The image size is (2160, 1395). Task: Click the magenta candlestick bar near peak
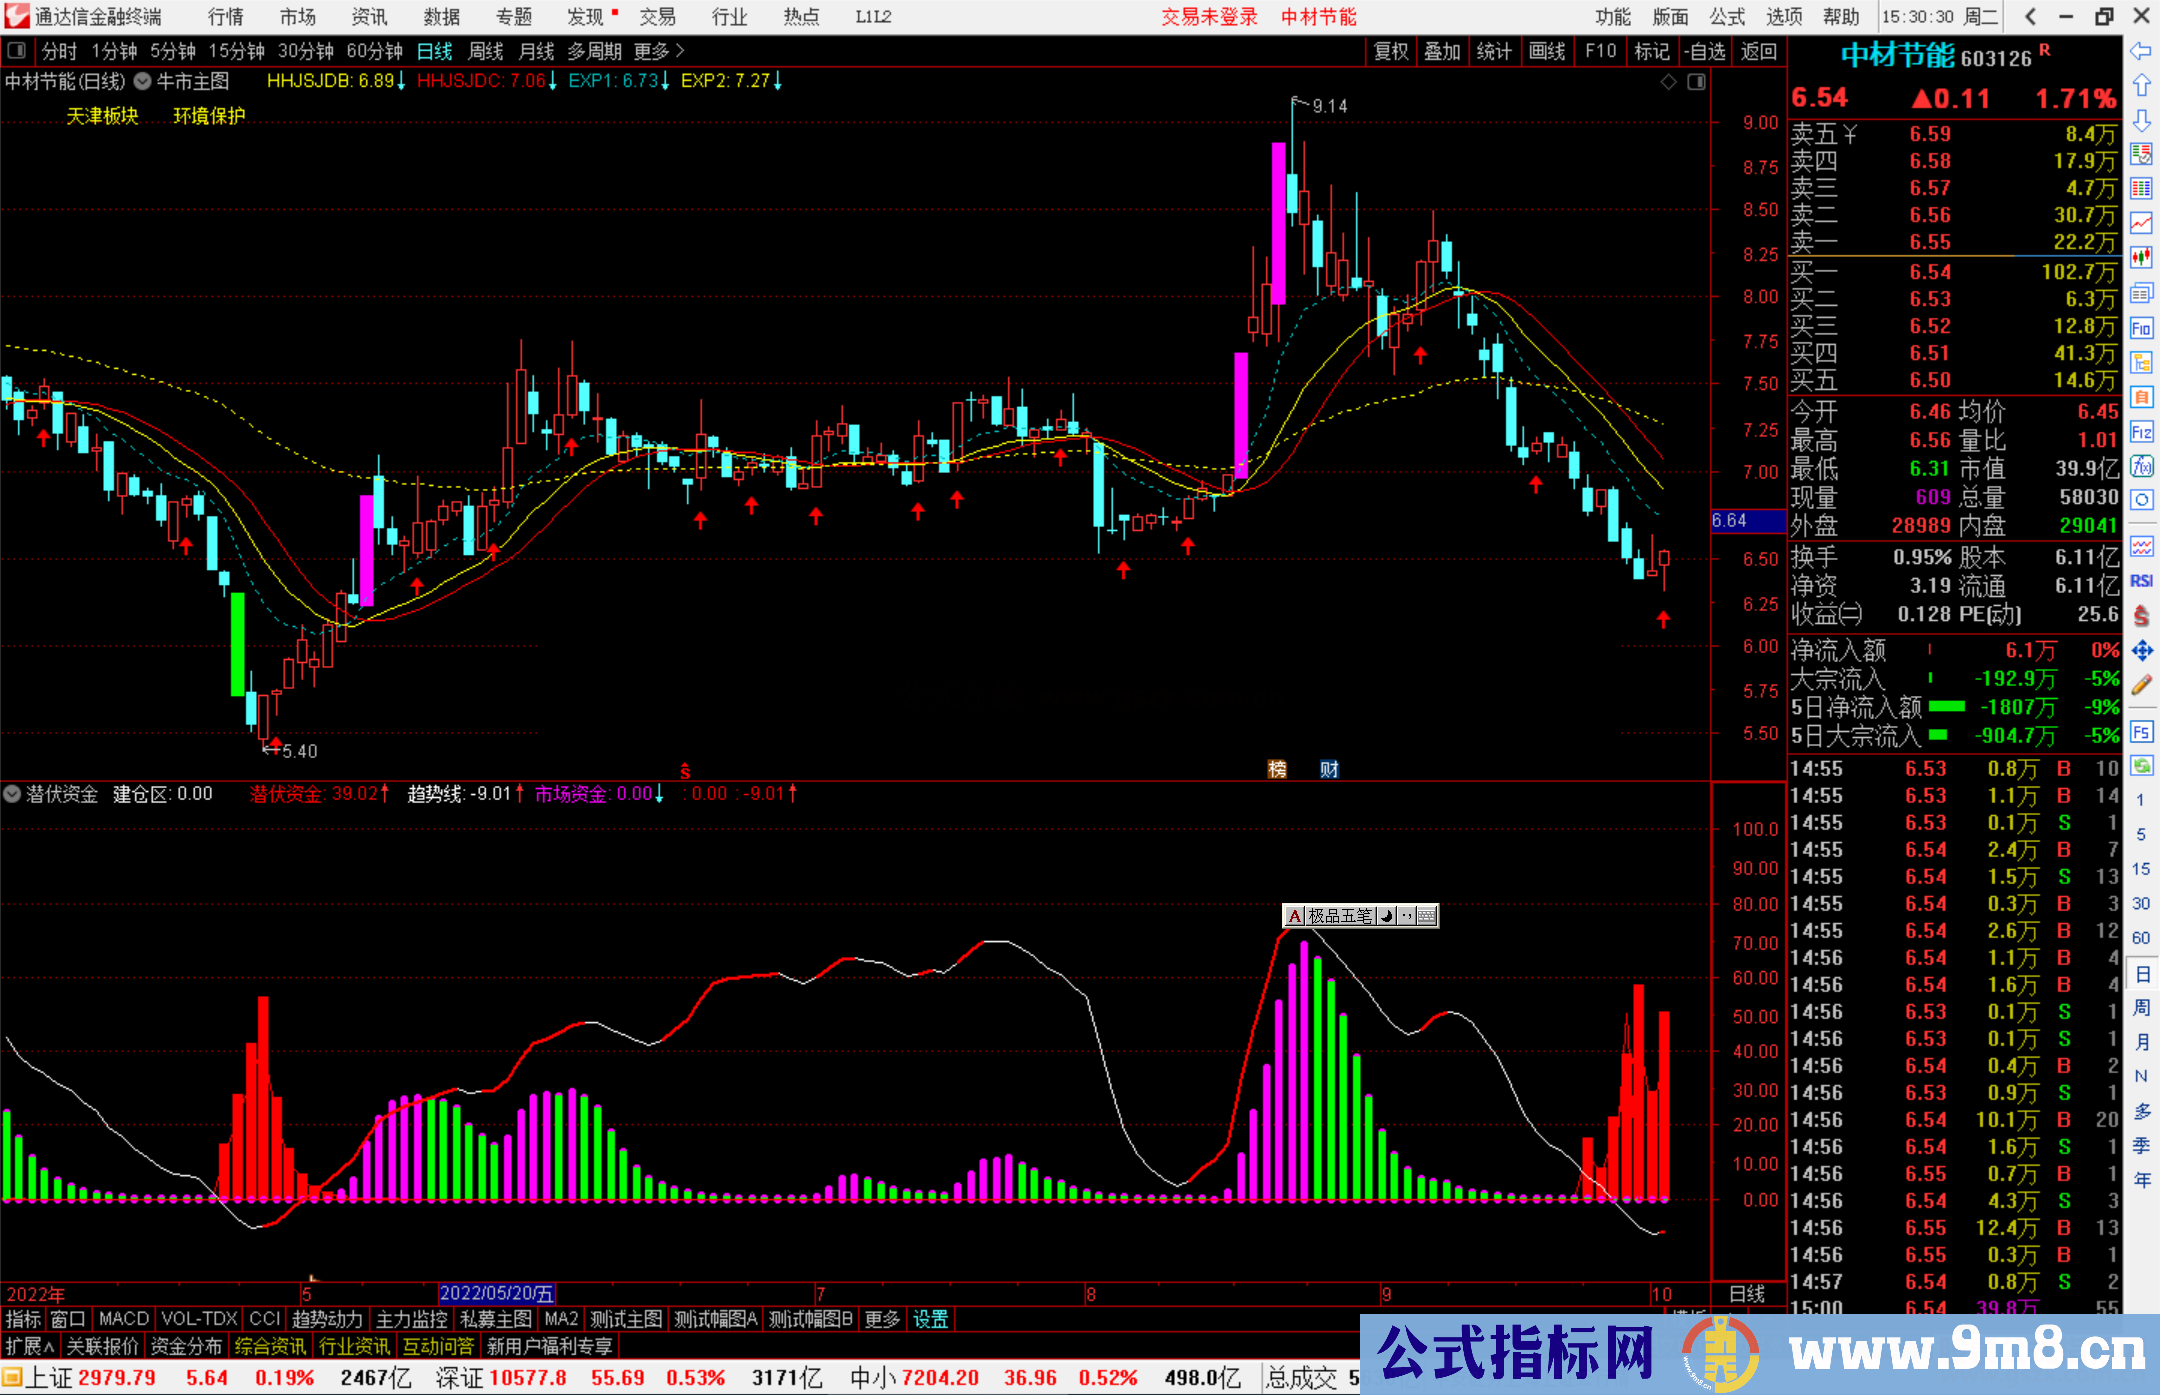click(x=1278, y=223)
